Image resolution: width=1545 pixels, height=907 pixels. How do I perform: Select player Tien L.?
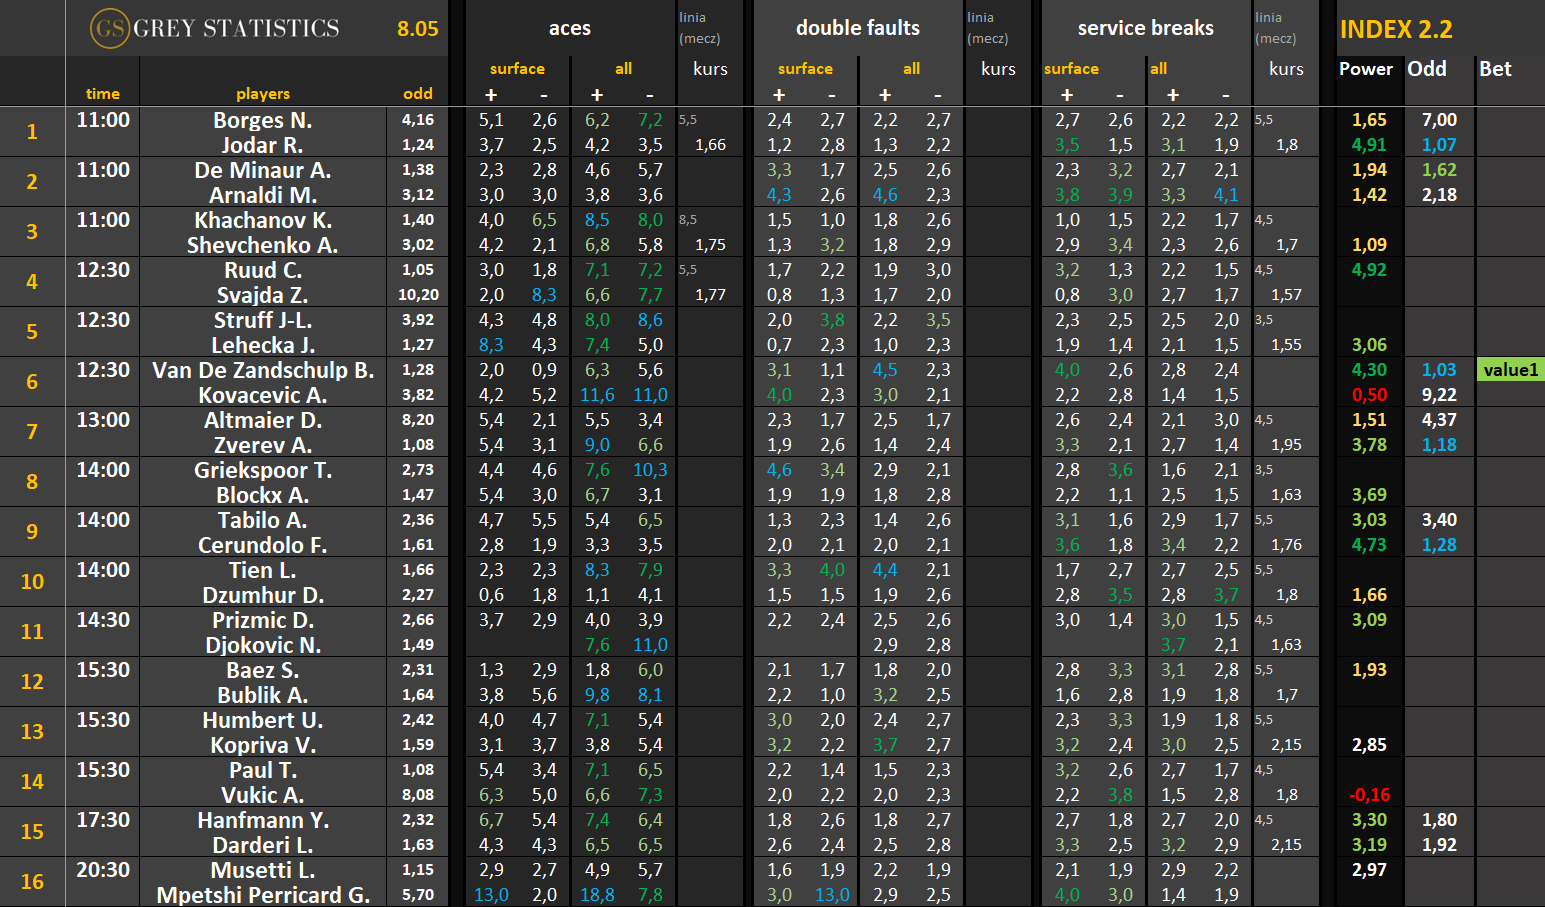pos(263,570)
